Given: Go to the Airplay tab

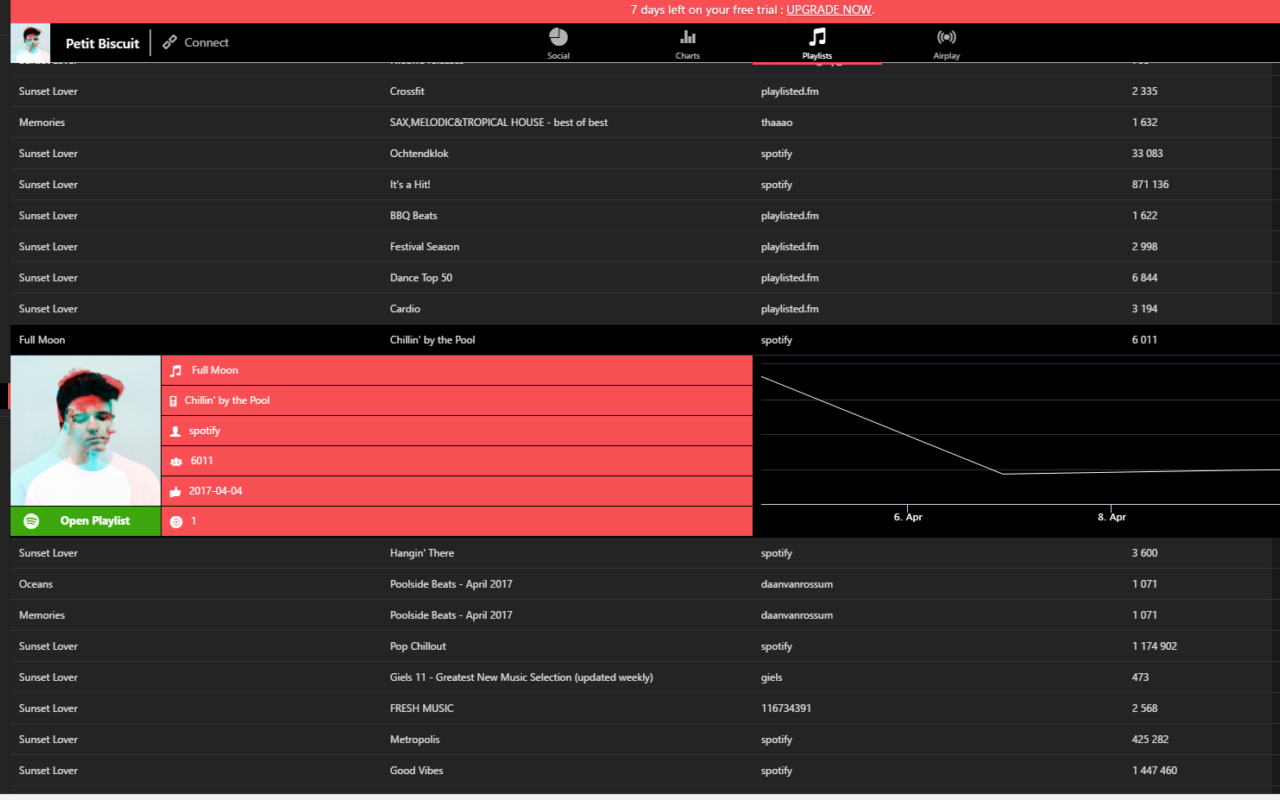Looking at the screenshot, I should tap(946, 43).
